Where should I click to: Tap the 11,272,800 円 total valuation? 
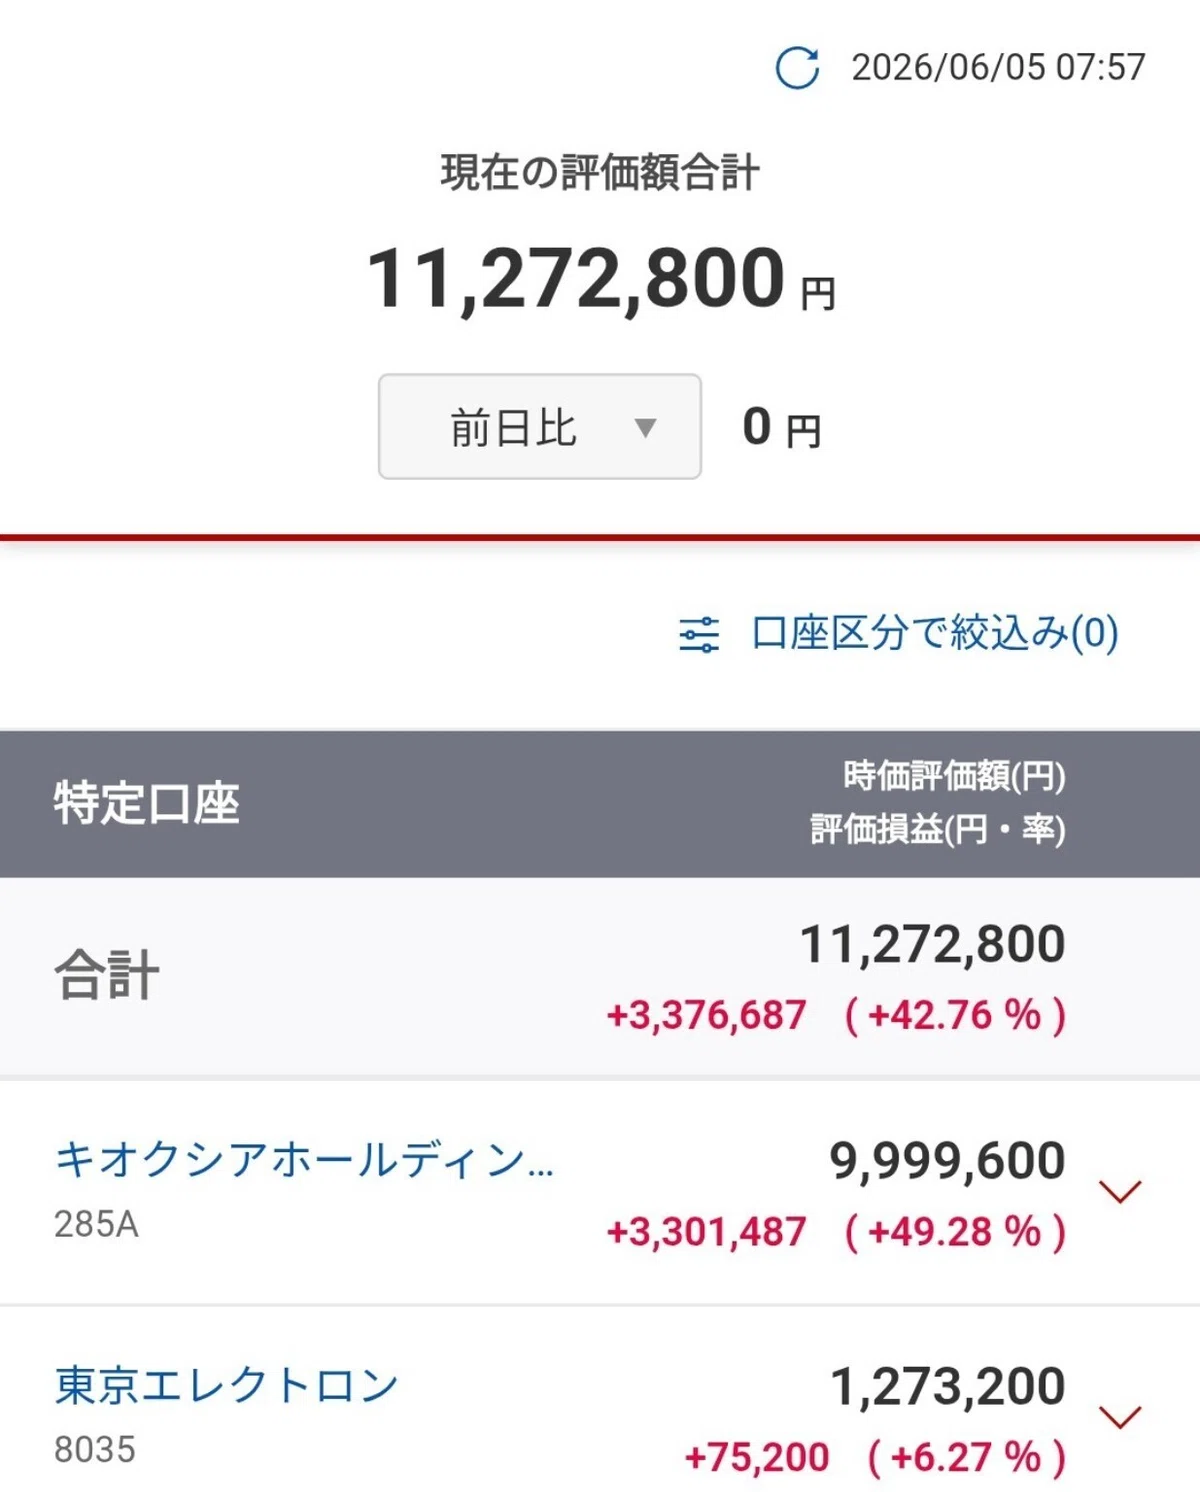(x=602, y=278)
